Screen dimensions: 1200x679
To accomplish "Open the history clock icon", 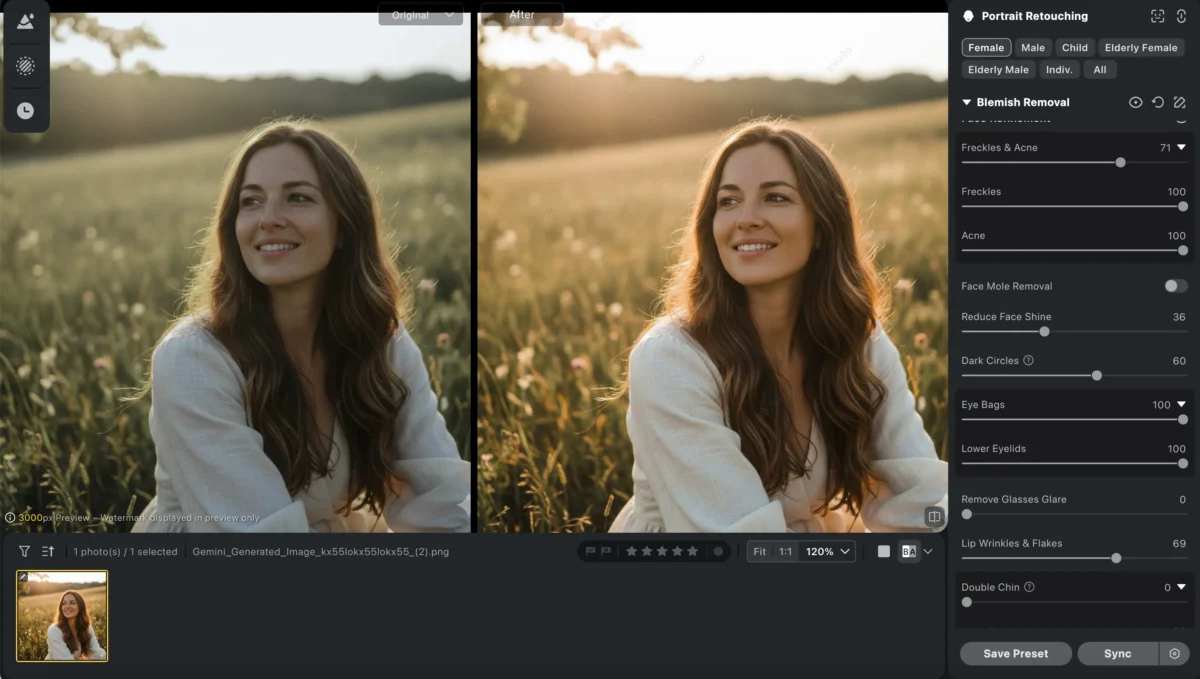I will [x=25, y=111].
